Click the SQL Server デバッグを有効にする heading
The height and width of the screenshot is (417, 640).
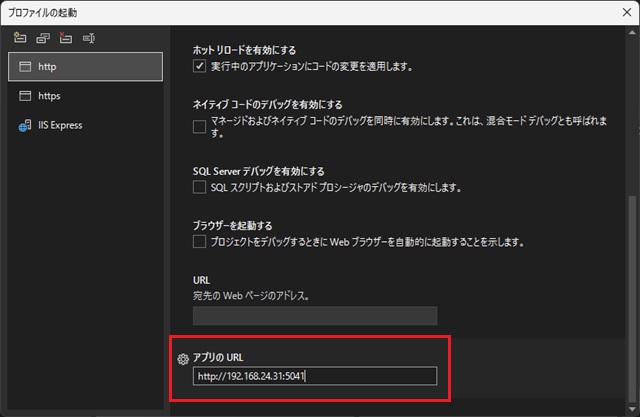tap(259, 171)
